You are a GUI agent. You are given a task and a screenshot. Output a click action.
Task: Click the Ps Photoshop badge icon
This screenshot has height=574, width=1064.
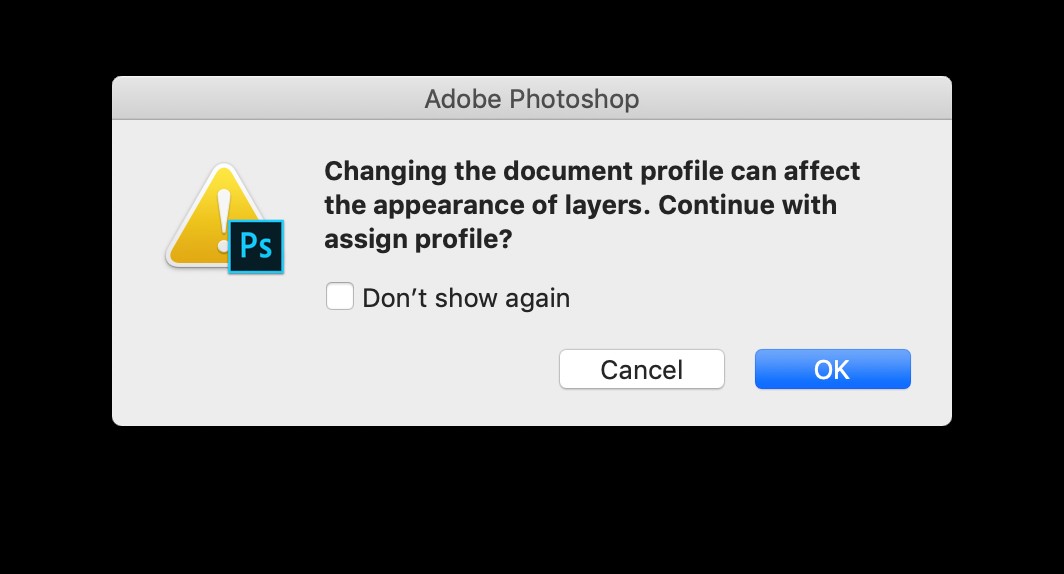point(256,246)
